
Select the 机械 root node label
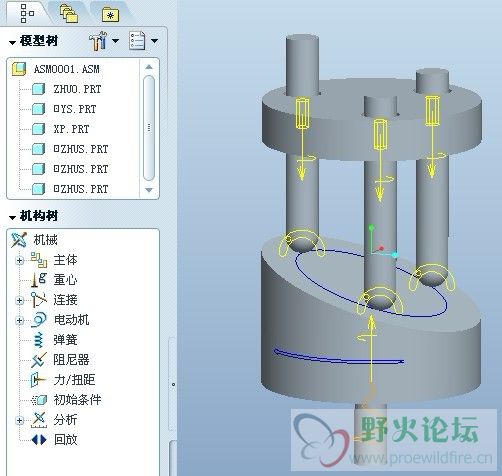[x=46, y=240]
